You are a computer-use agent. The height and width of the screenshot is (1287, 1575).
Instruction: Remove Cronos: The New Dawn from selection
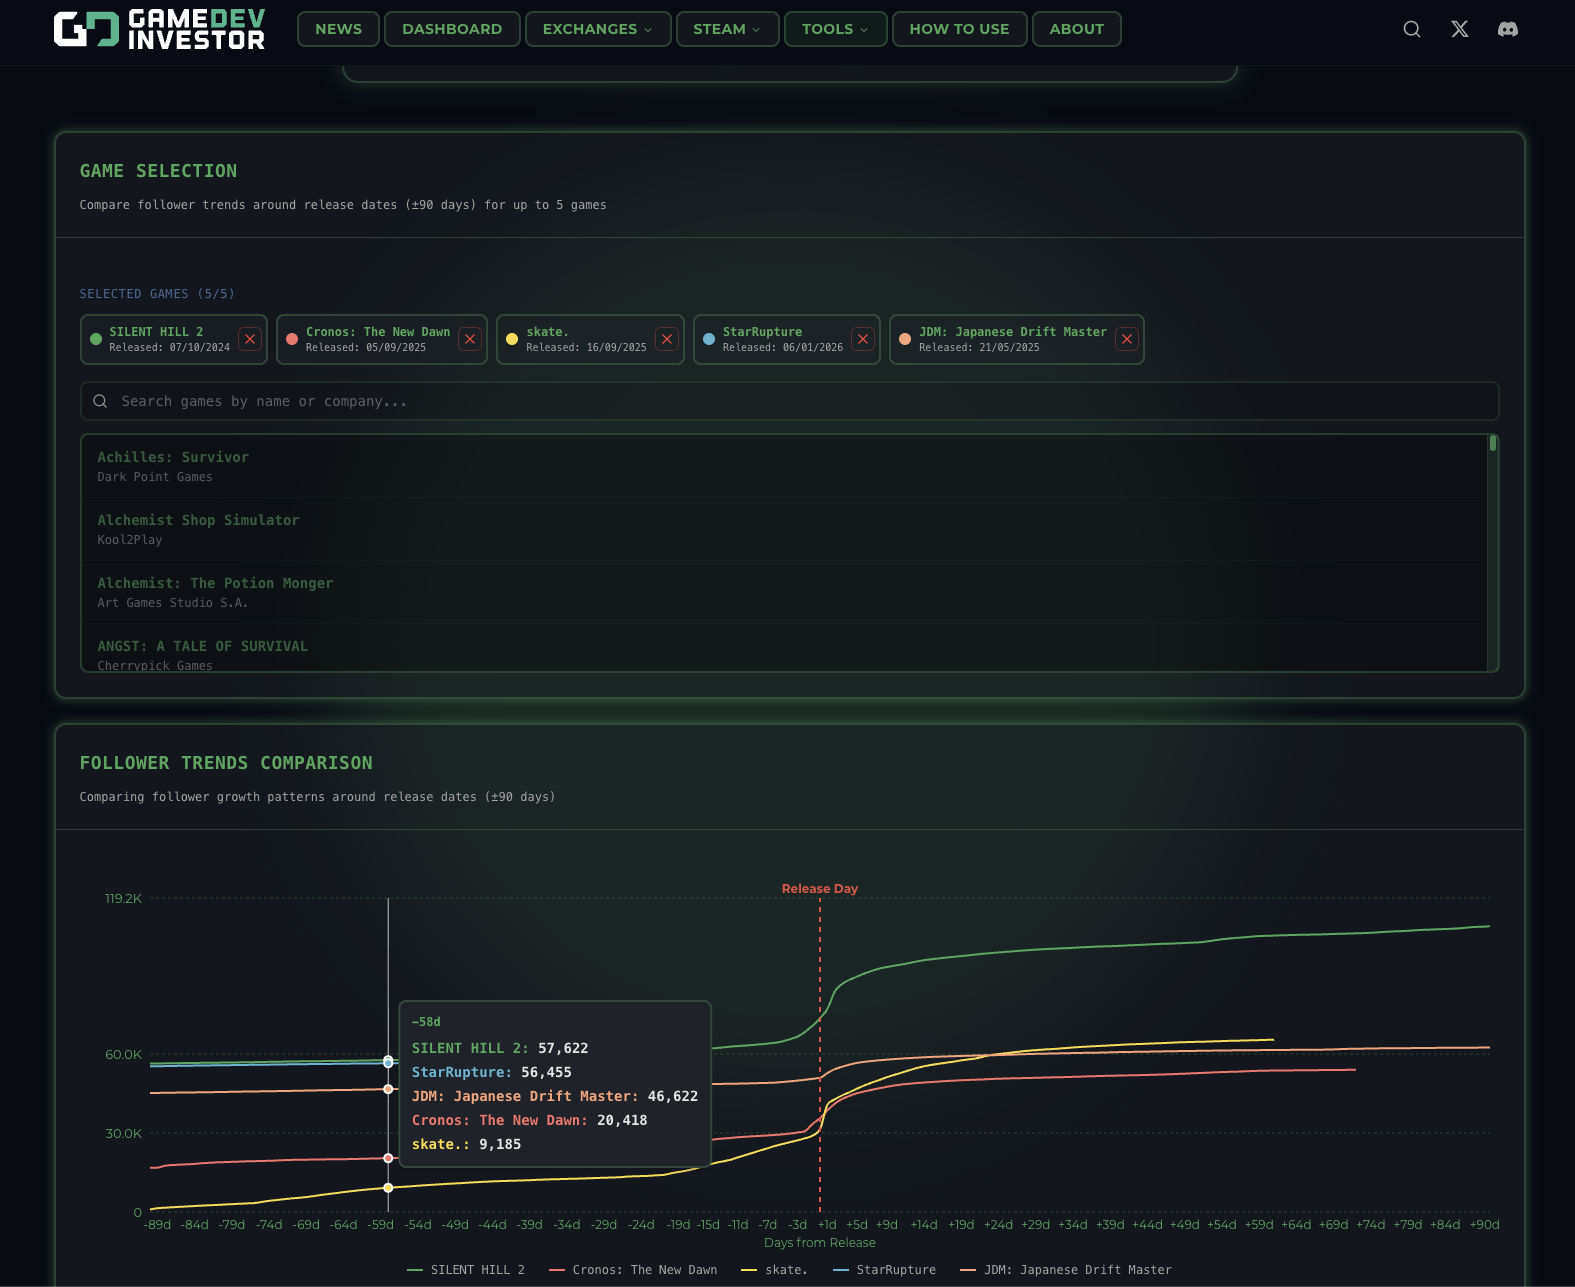[470, 339]
